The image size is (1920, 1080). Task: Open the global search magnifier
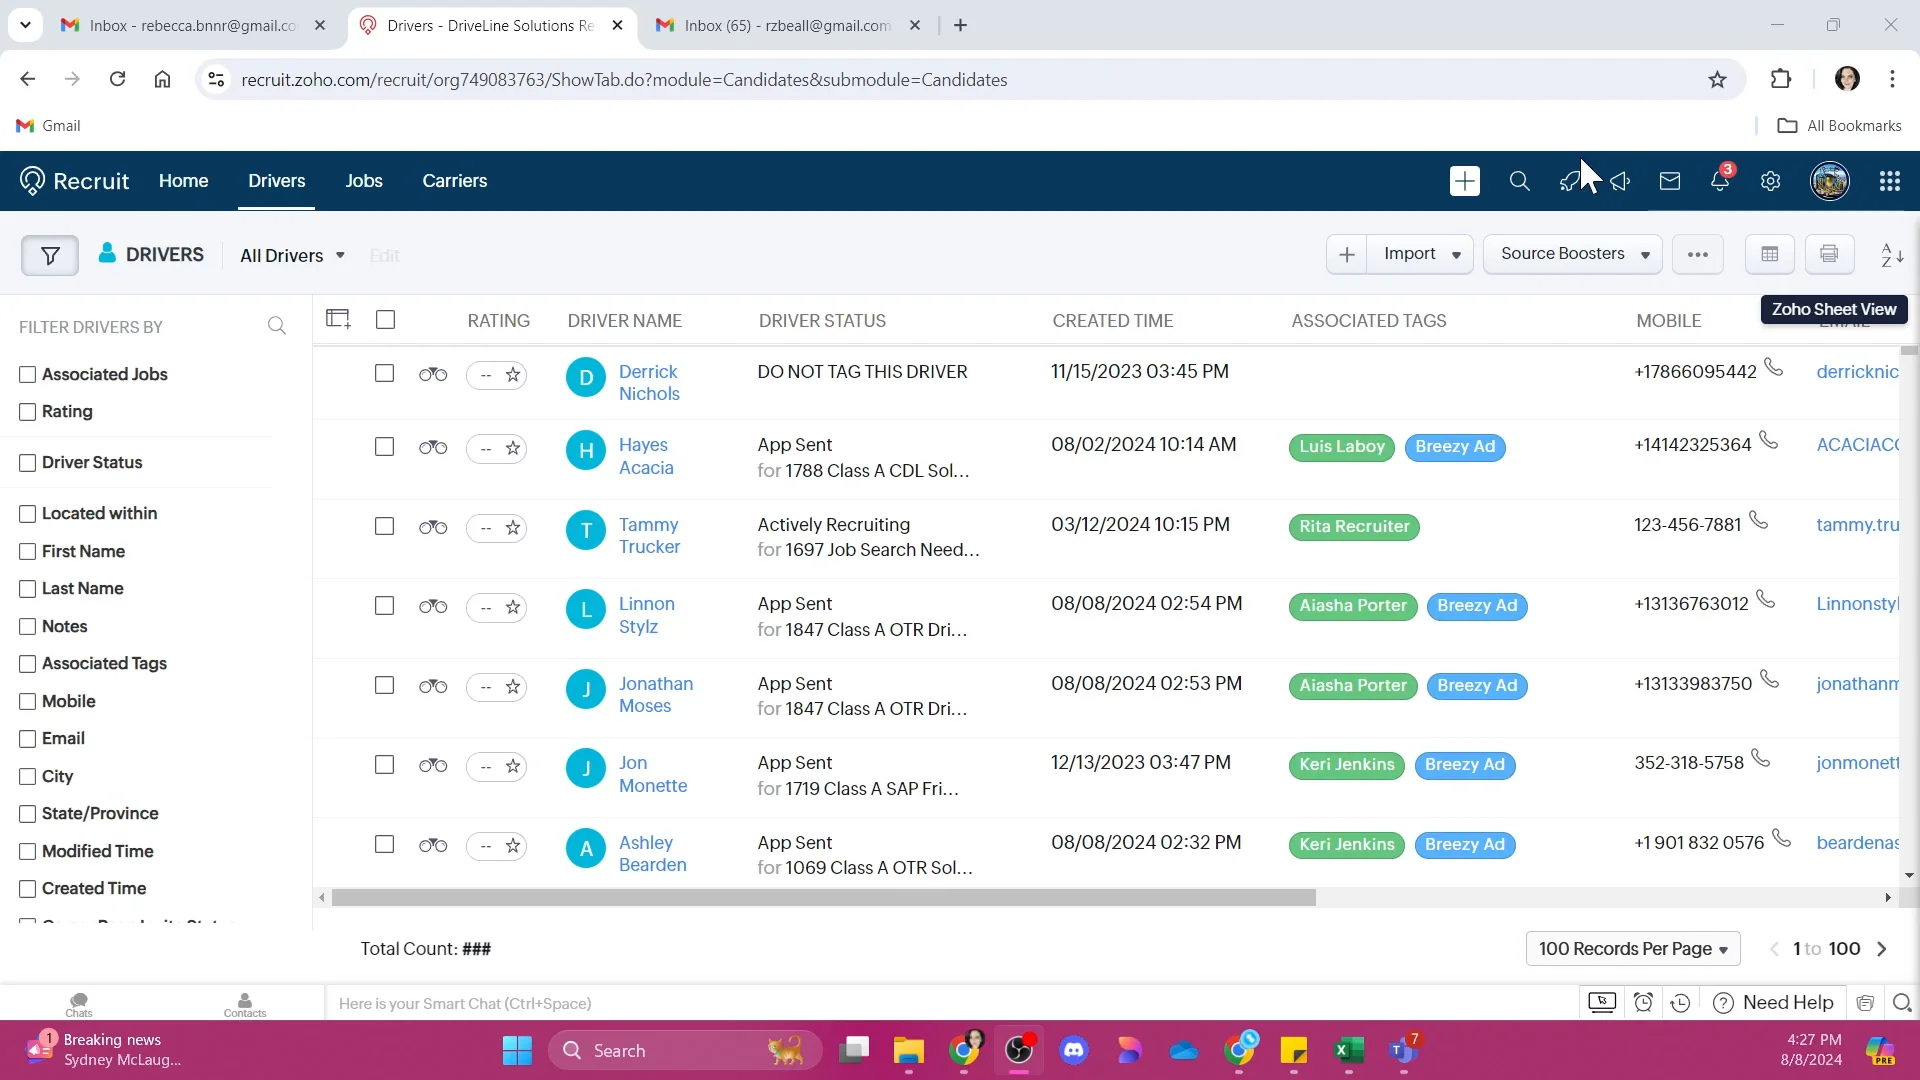1519,181
